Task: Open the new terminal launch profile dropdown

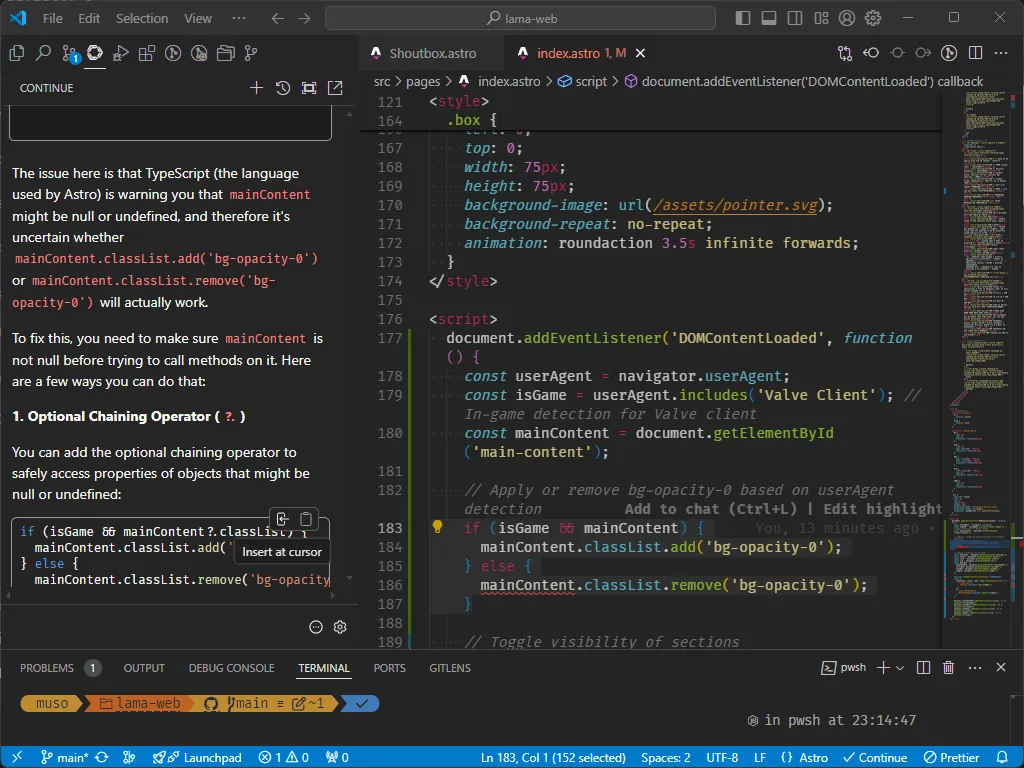Action: (900, 668)
